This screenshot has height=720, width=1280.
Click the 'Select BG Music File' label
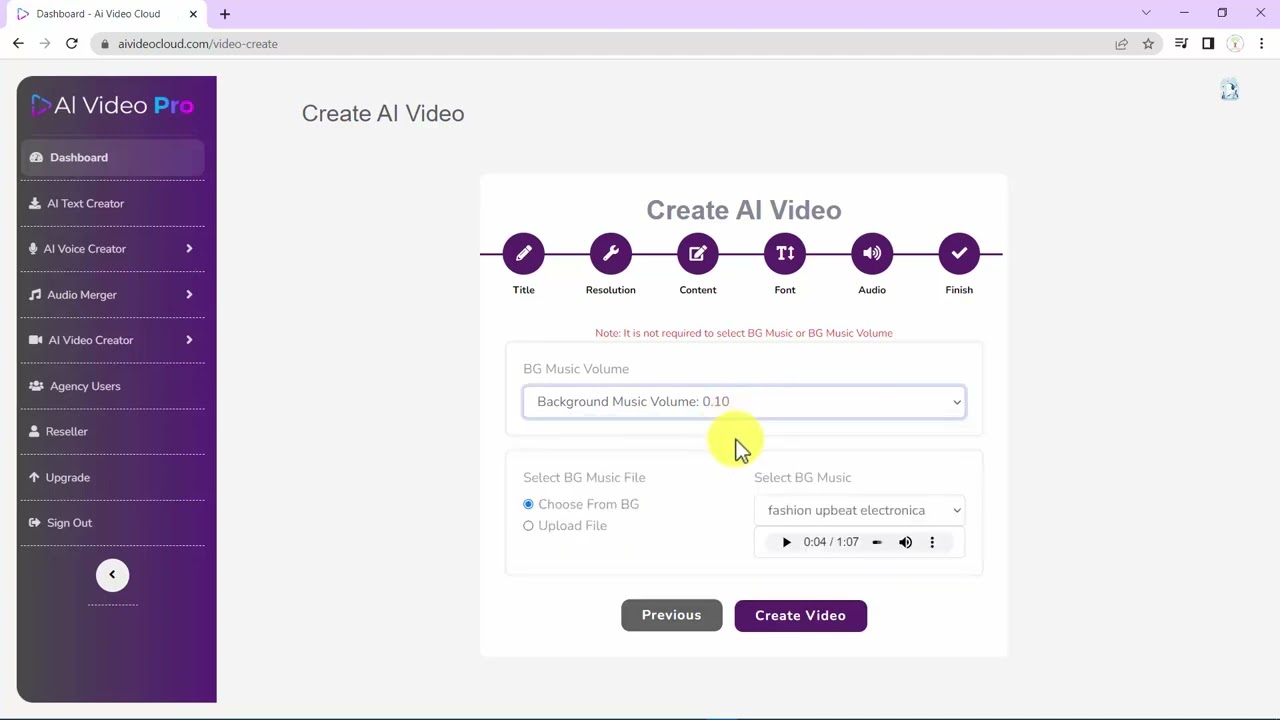(x=584, y=478)
